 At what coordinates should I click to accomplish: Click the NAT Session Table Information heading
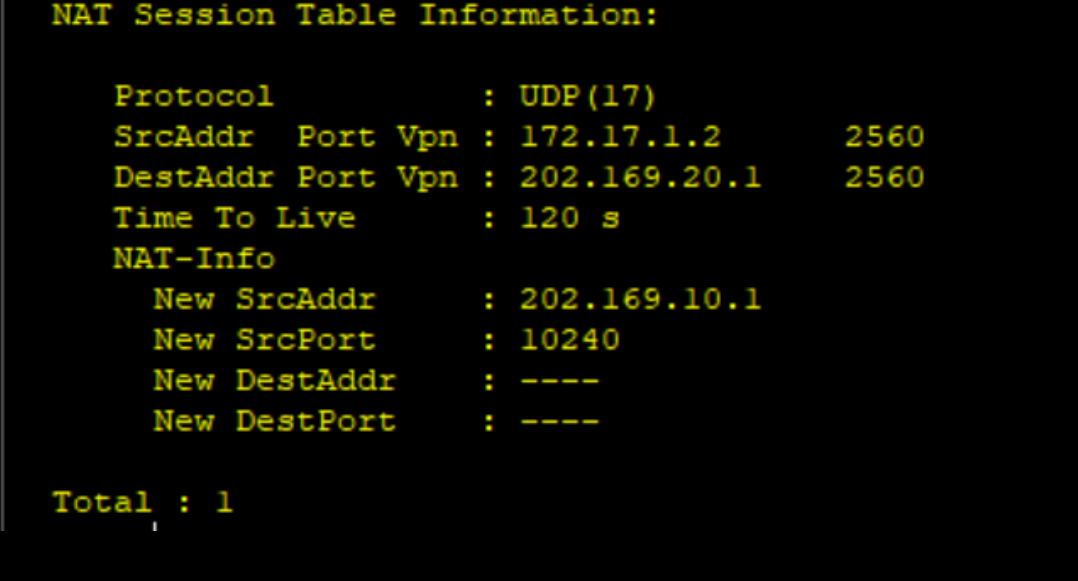coord(355,16)
